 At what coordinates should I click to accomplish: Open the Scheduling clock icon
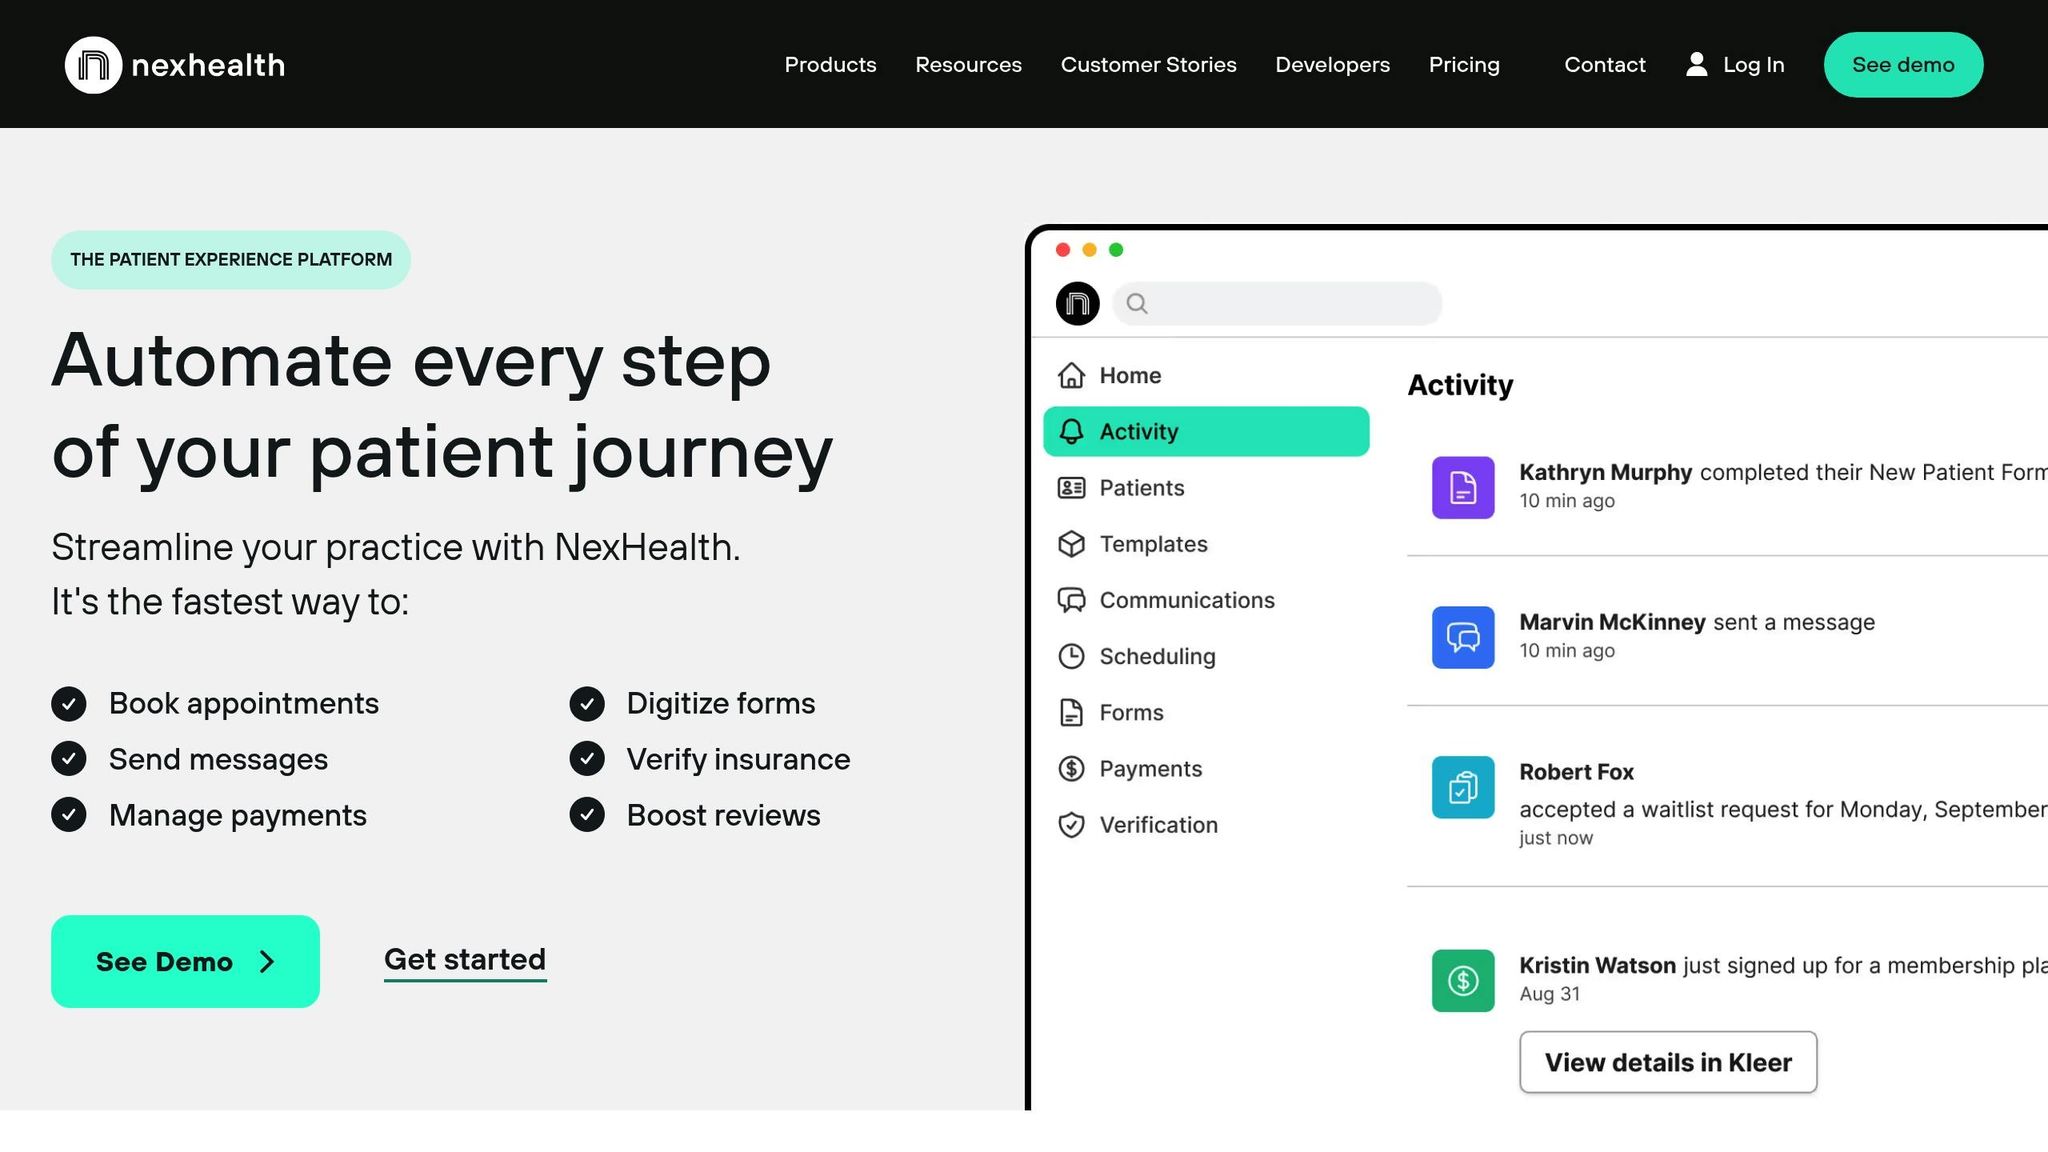[1071, 656]
